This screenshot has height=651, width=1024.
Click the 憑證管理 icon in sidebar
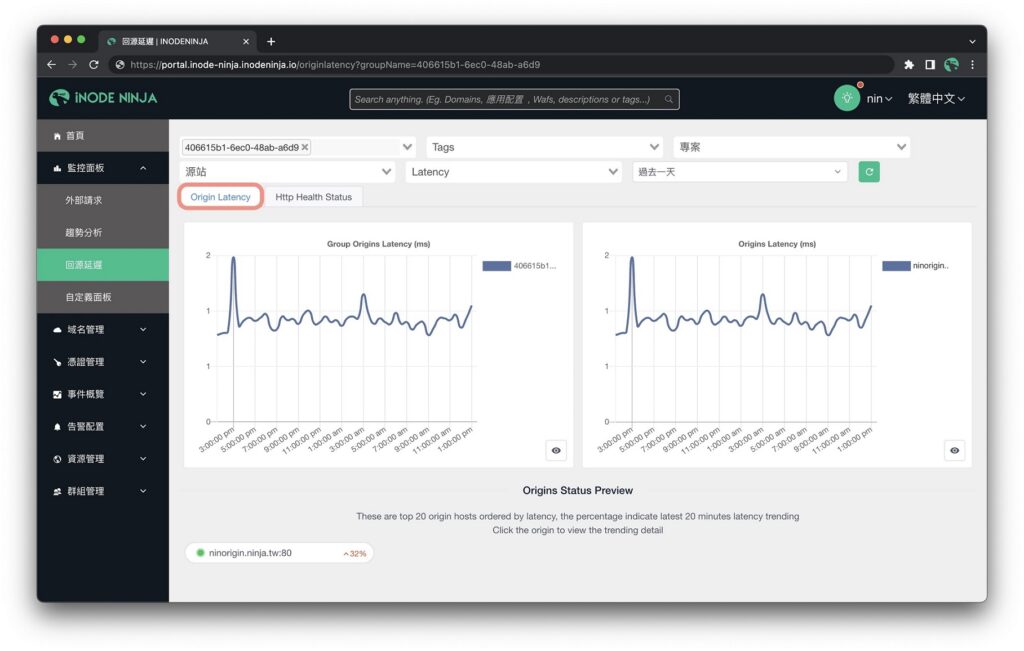click(57, 362)
